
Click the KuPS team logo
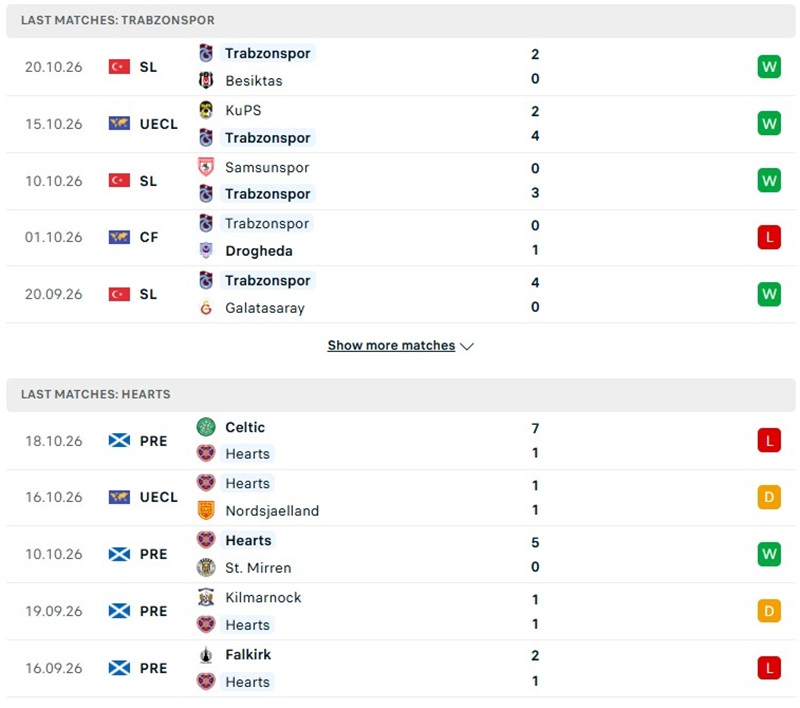coord(206,110)
